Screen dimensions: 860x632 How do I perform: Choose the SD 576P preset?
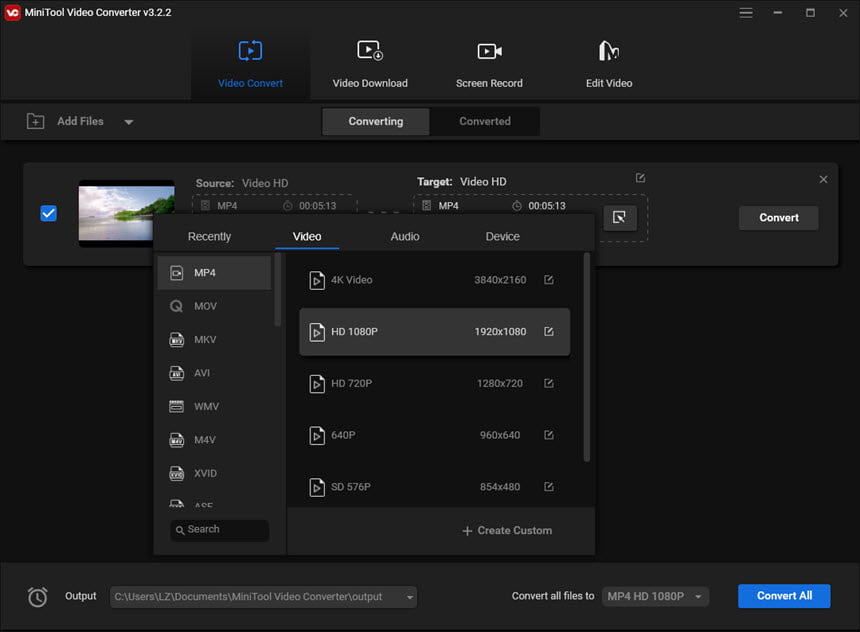click(x=434, y=487)
